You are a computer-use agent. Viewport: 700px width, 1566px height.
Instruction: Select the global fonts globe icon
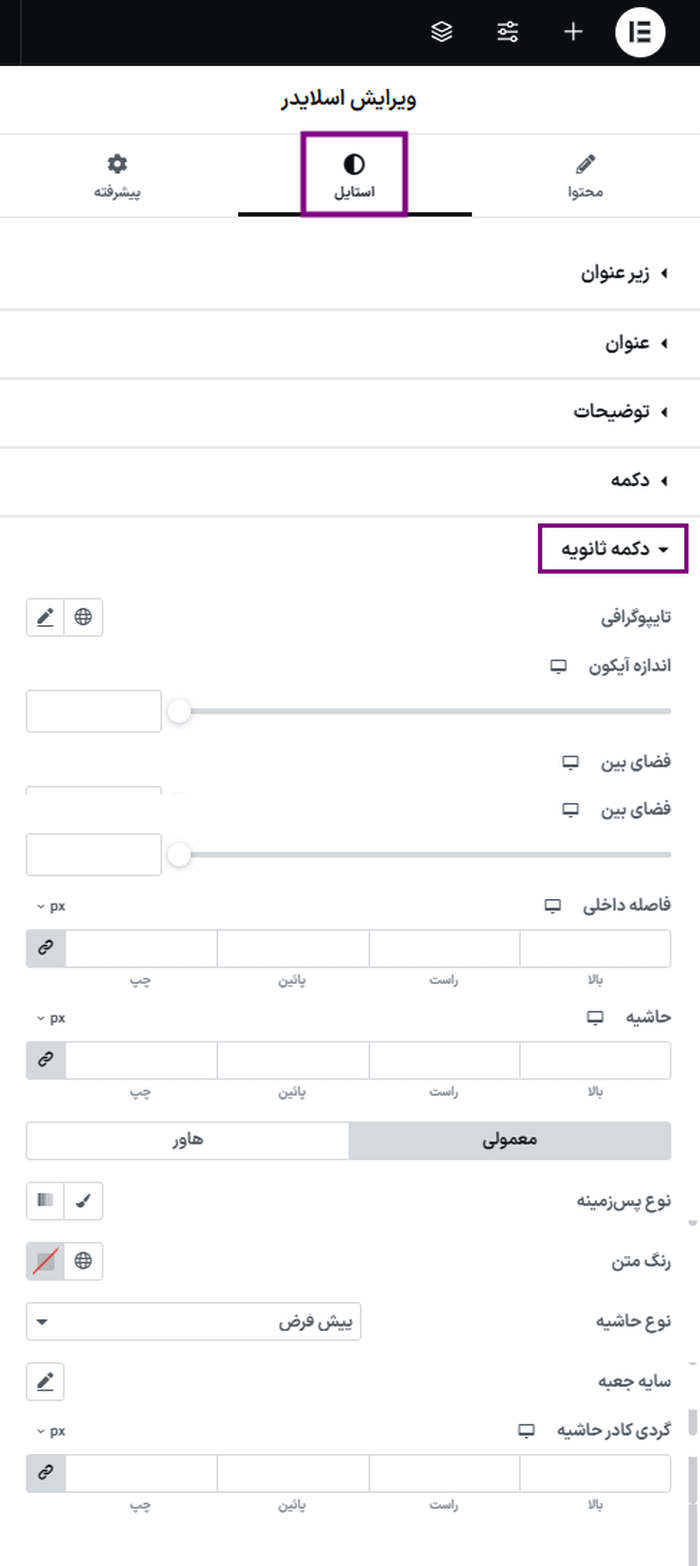click(x=84, y=617)
